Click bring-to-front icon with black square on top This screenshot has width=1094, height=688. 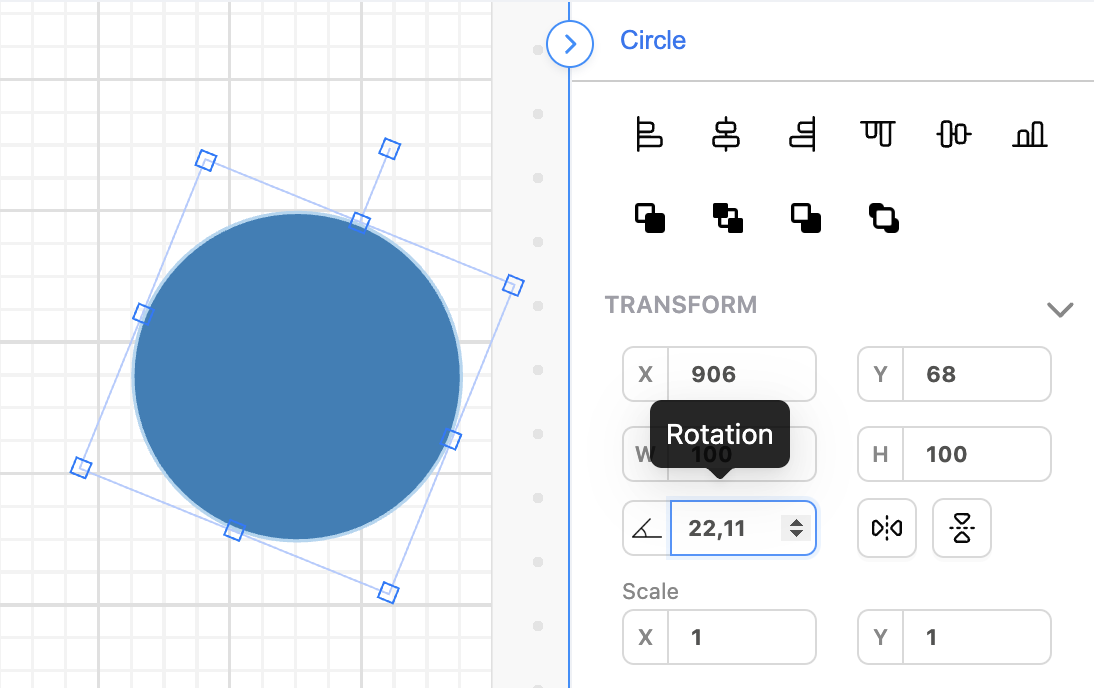click(x=650, y=217)
